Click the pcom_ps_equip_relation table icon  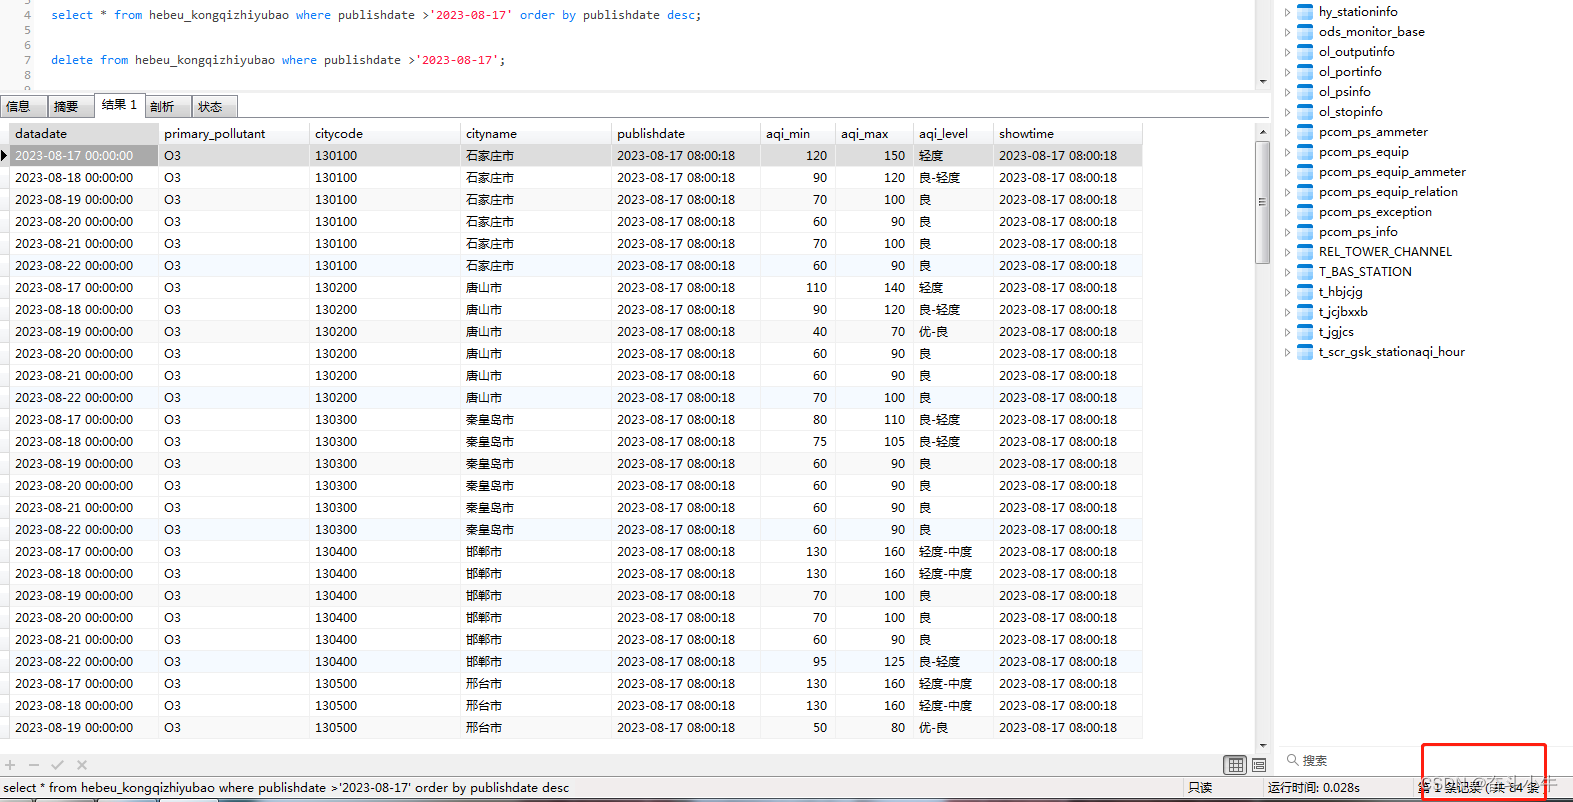[1305, 192]
